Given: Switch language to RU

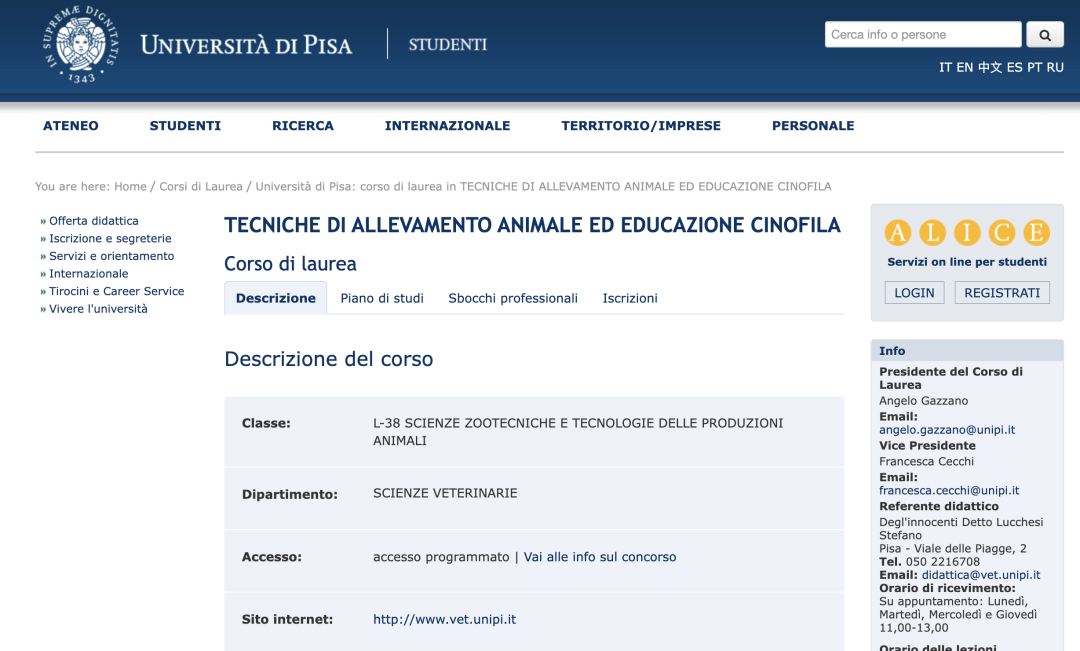Looking at the screenshot, I should click(1055, 68).
